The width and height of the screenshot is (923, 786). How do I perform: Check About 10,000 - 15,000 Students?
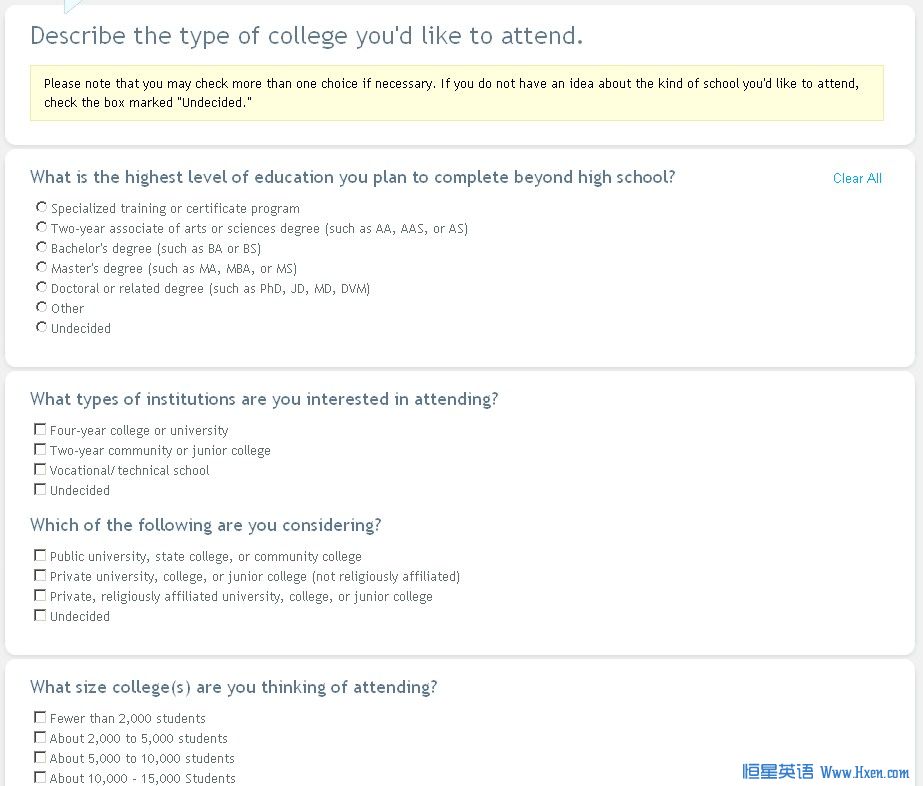click(40, 777)
